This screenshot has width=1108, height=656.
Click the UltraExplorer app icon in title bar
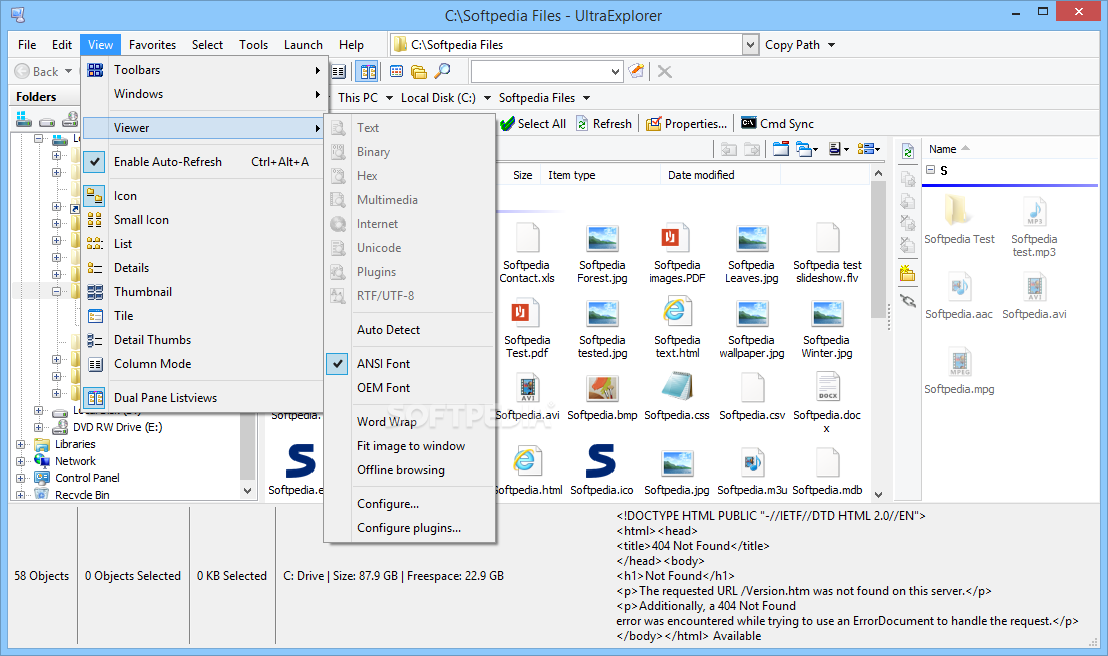[18, 14]
